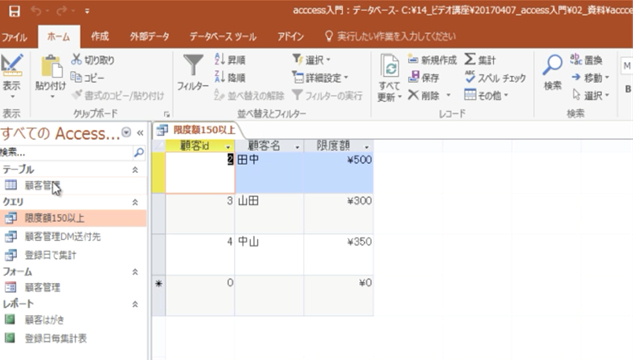640x360 pixels.
Task: Click the 削除 X icon in records group
Action: click(x=413, y=95)
